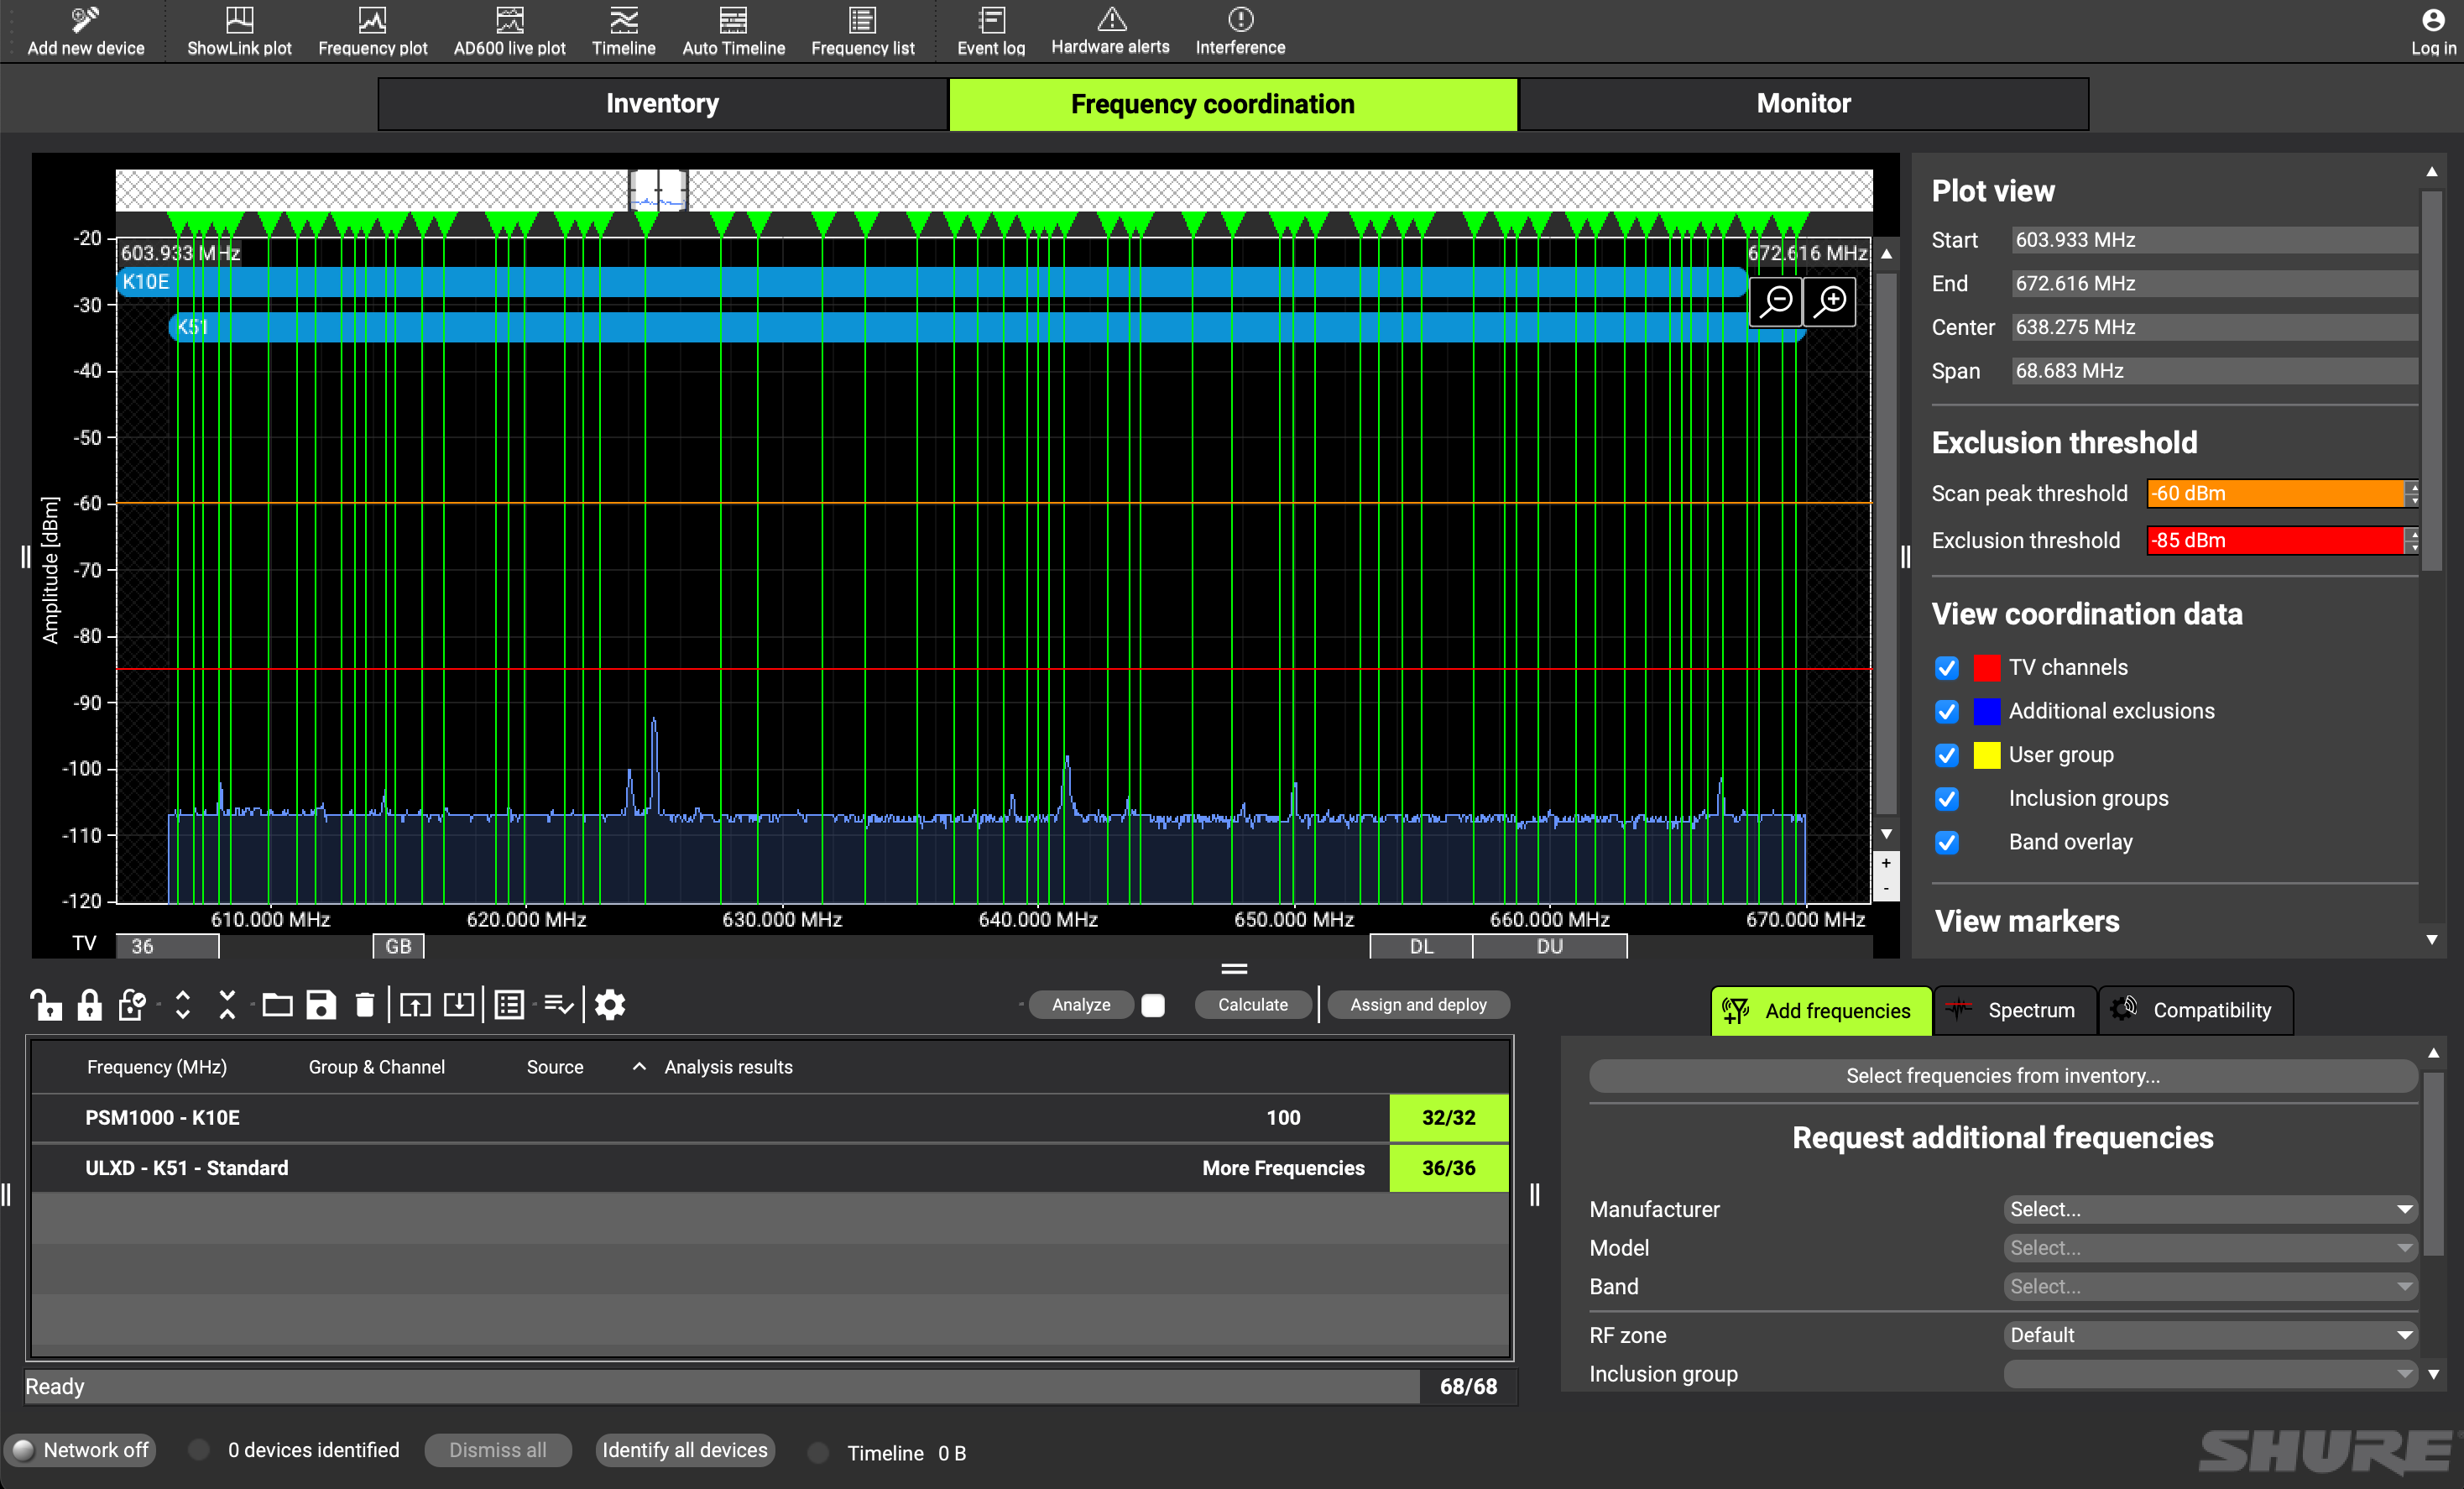This screenshot has width=2464, height=1489.
Task: Switch to Frequency coordination tab
Action: (x=1232, y=104)
